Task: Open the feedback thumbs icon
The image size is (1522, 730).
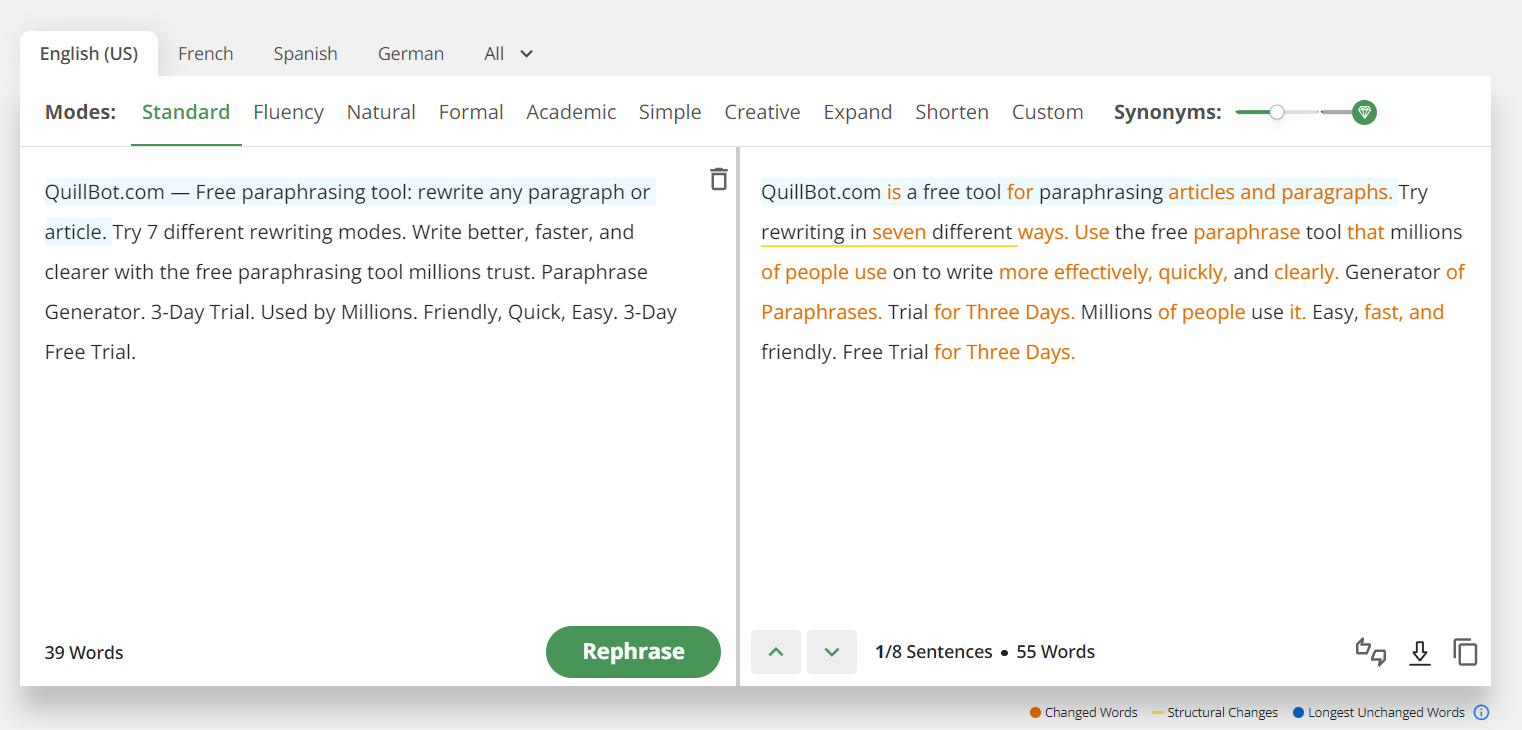Action: coord(1371,652)
